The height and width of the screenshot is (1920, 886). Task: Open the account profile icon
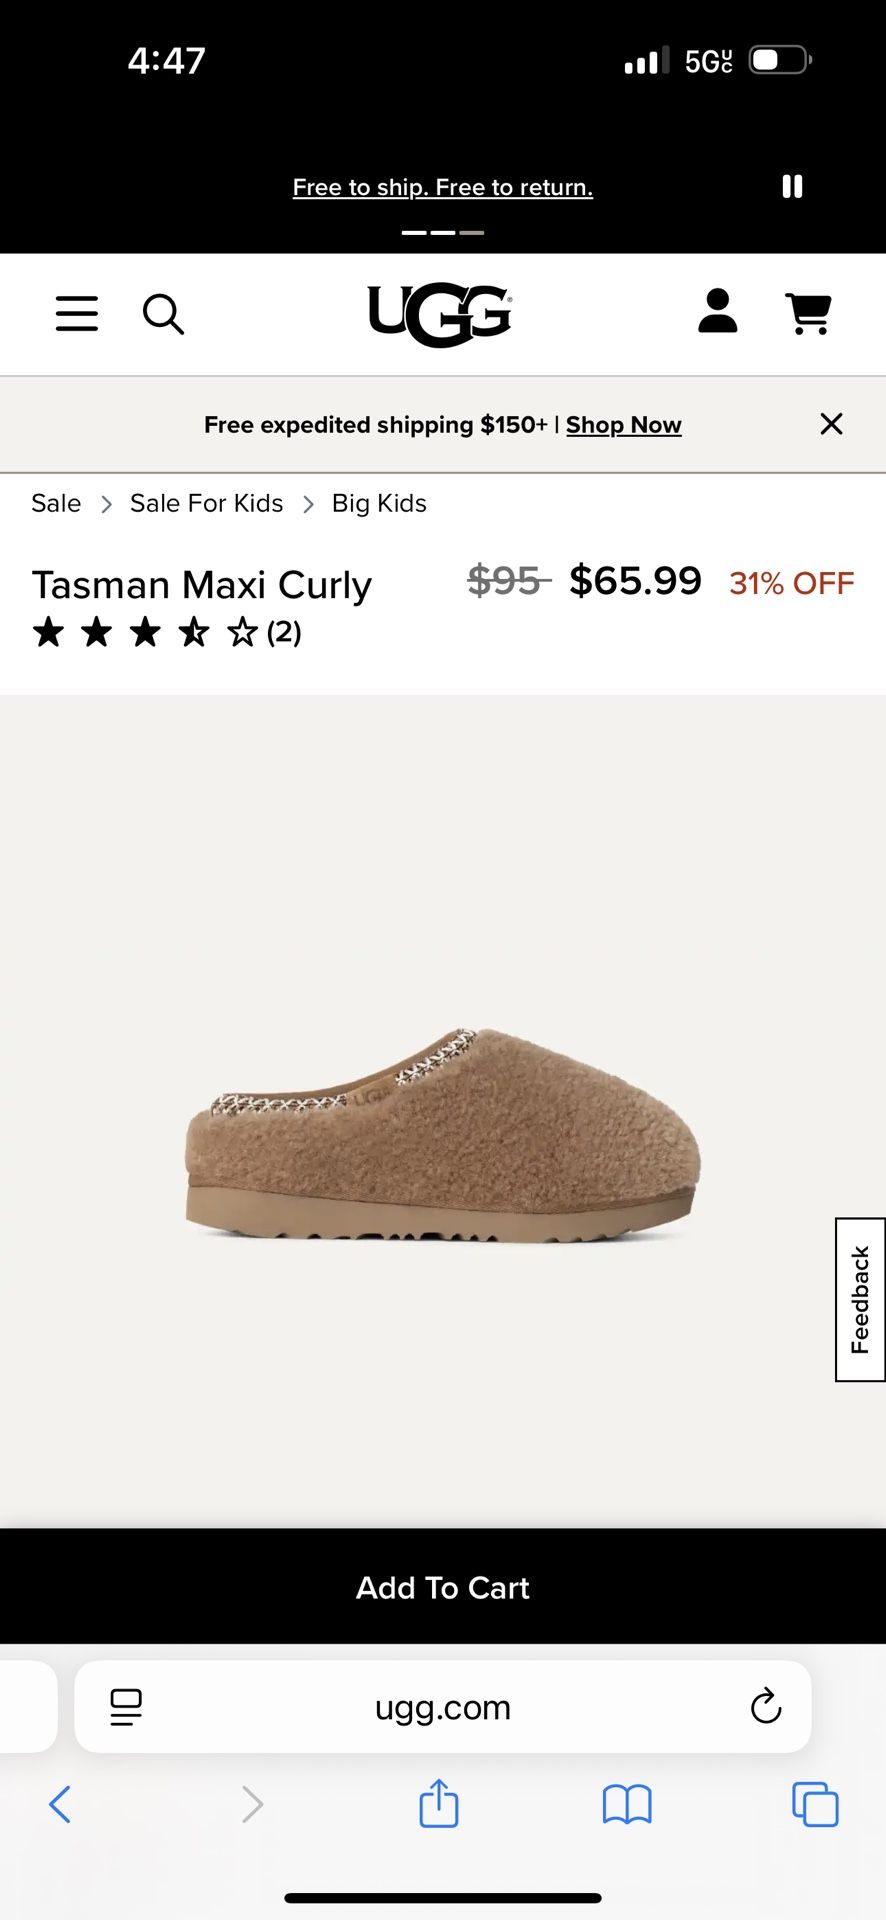point(717,312)
